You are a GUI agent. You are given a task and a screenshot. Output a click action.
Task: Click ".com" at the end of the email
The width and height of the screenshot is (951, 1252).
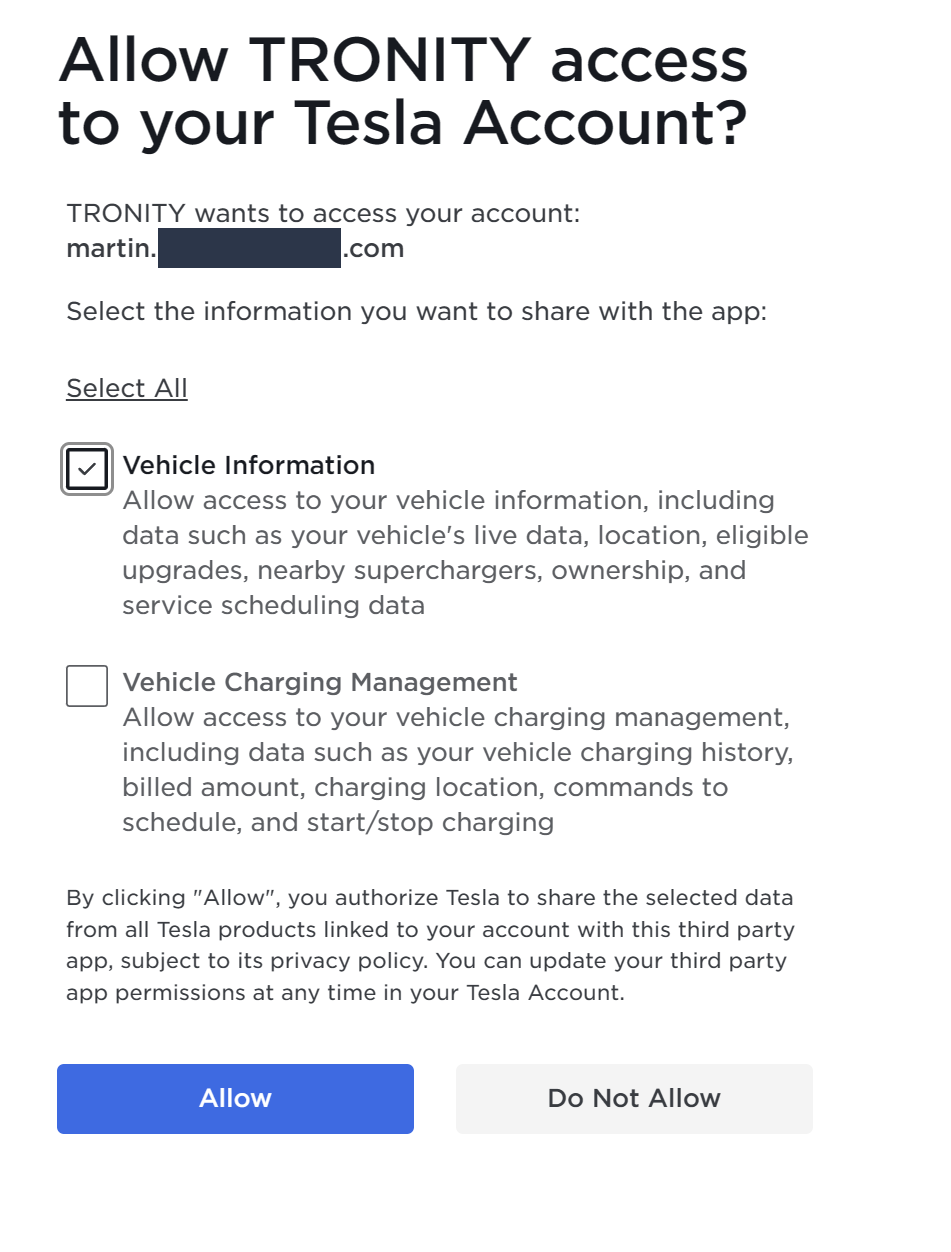373,248
